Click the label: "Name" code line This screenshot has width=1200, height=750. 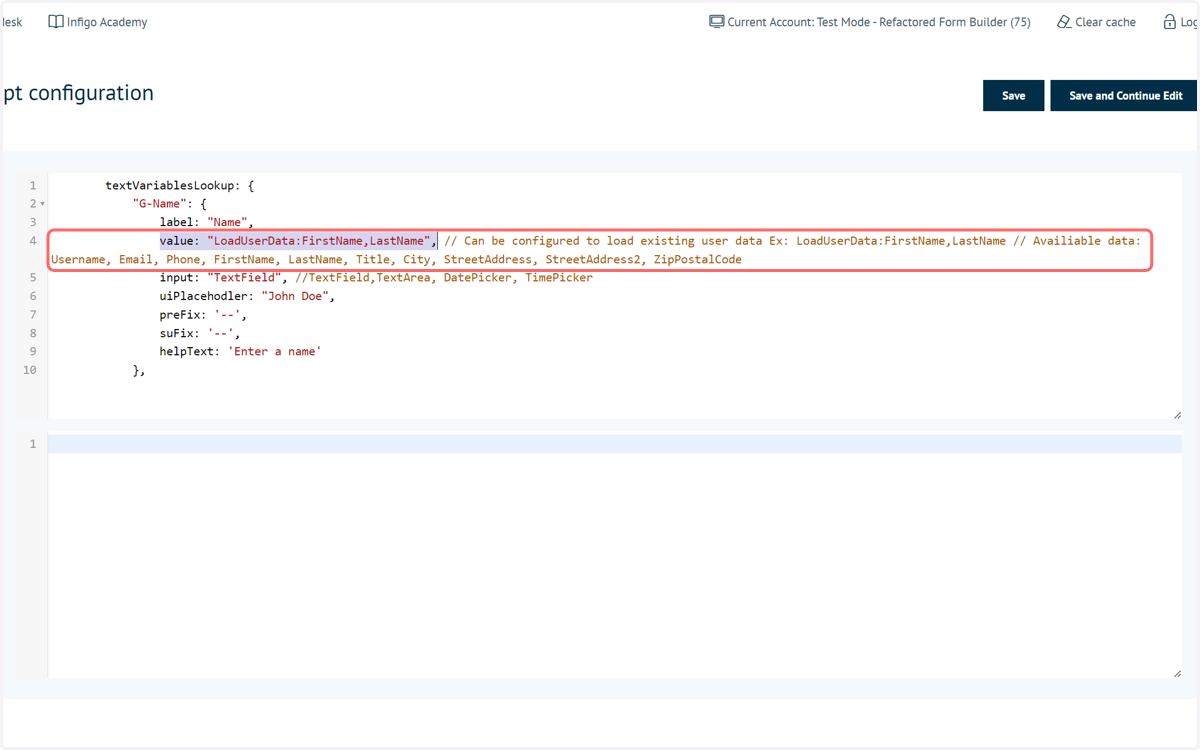pos(207,222)
